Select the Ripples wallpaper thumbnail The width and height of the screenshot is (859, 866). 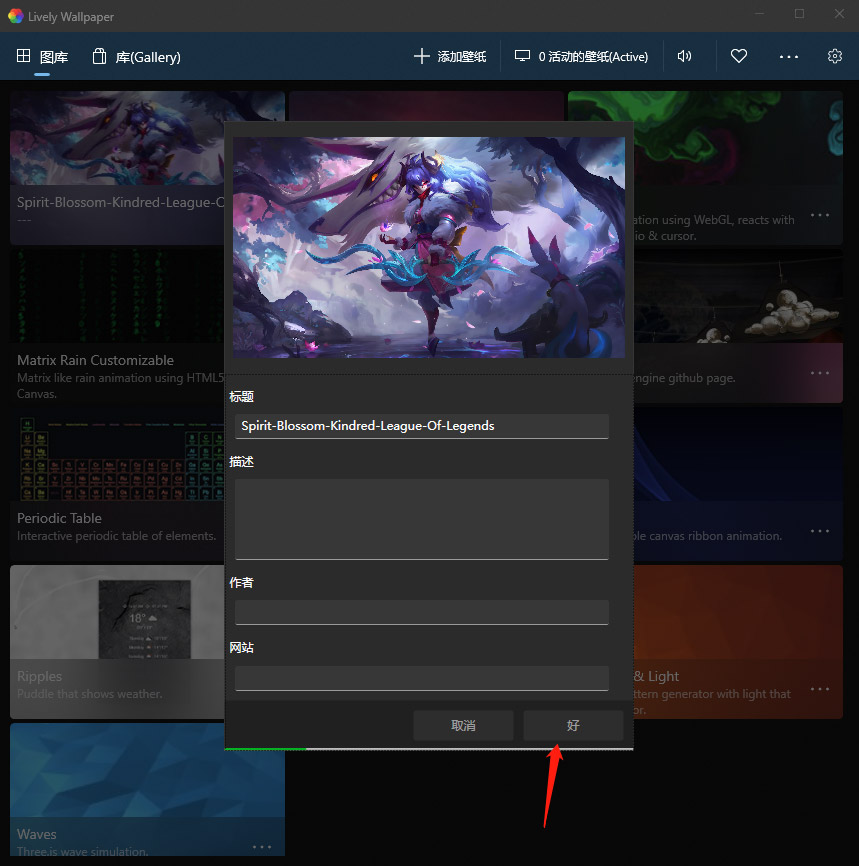pyautogui.click(x=117, y=612)
